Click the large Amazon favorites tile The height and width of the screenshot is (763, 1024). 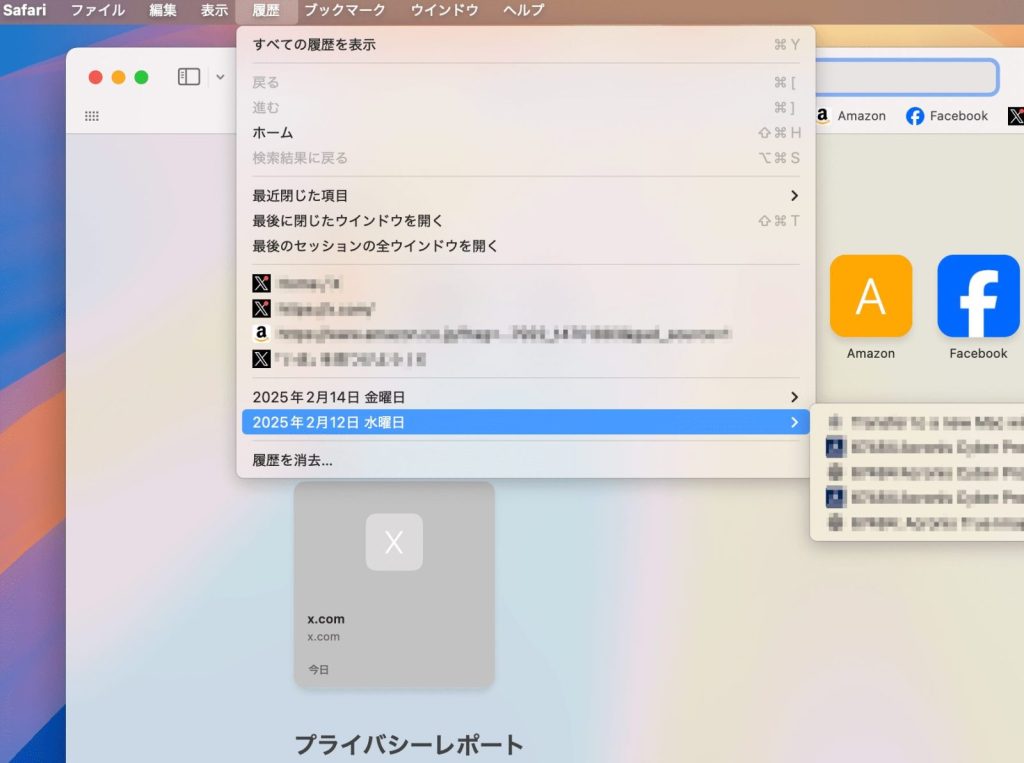871,296
